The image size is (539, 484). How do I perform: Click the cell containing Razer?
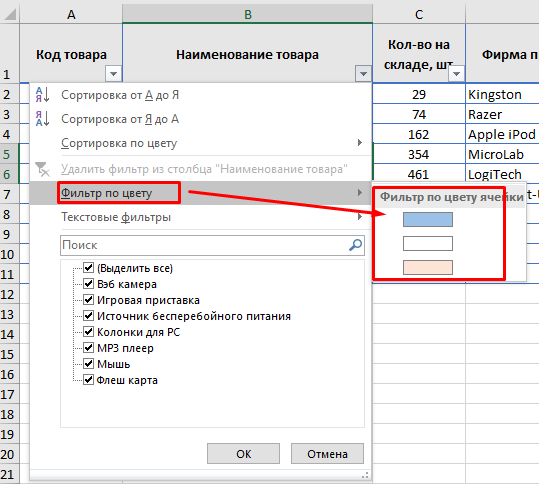click(x=502, y=114)
